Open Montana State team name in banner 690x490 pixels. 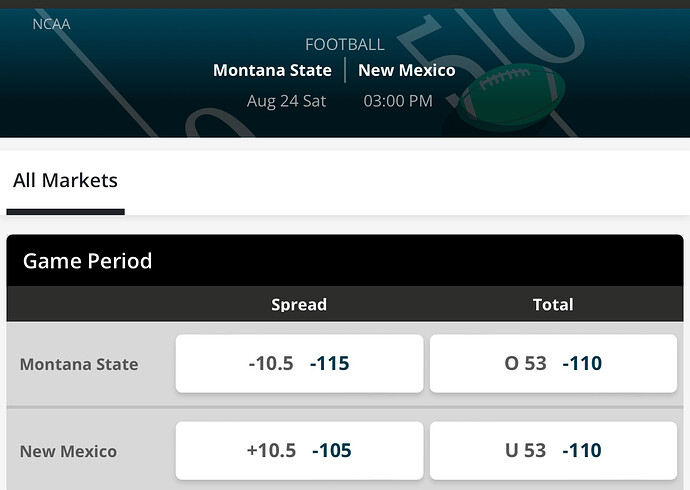[x=272, y=70]
